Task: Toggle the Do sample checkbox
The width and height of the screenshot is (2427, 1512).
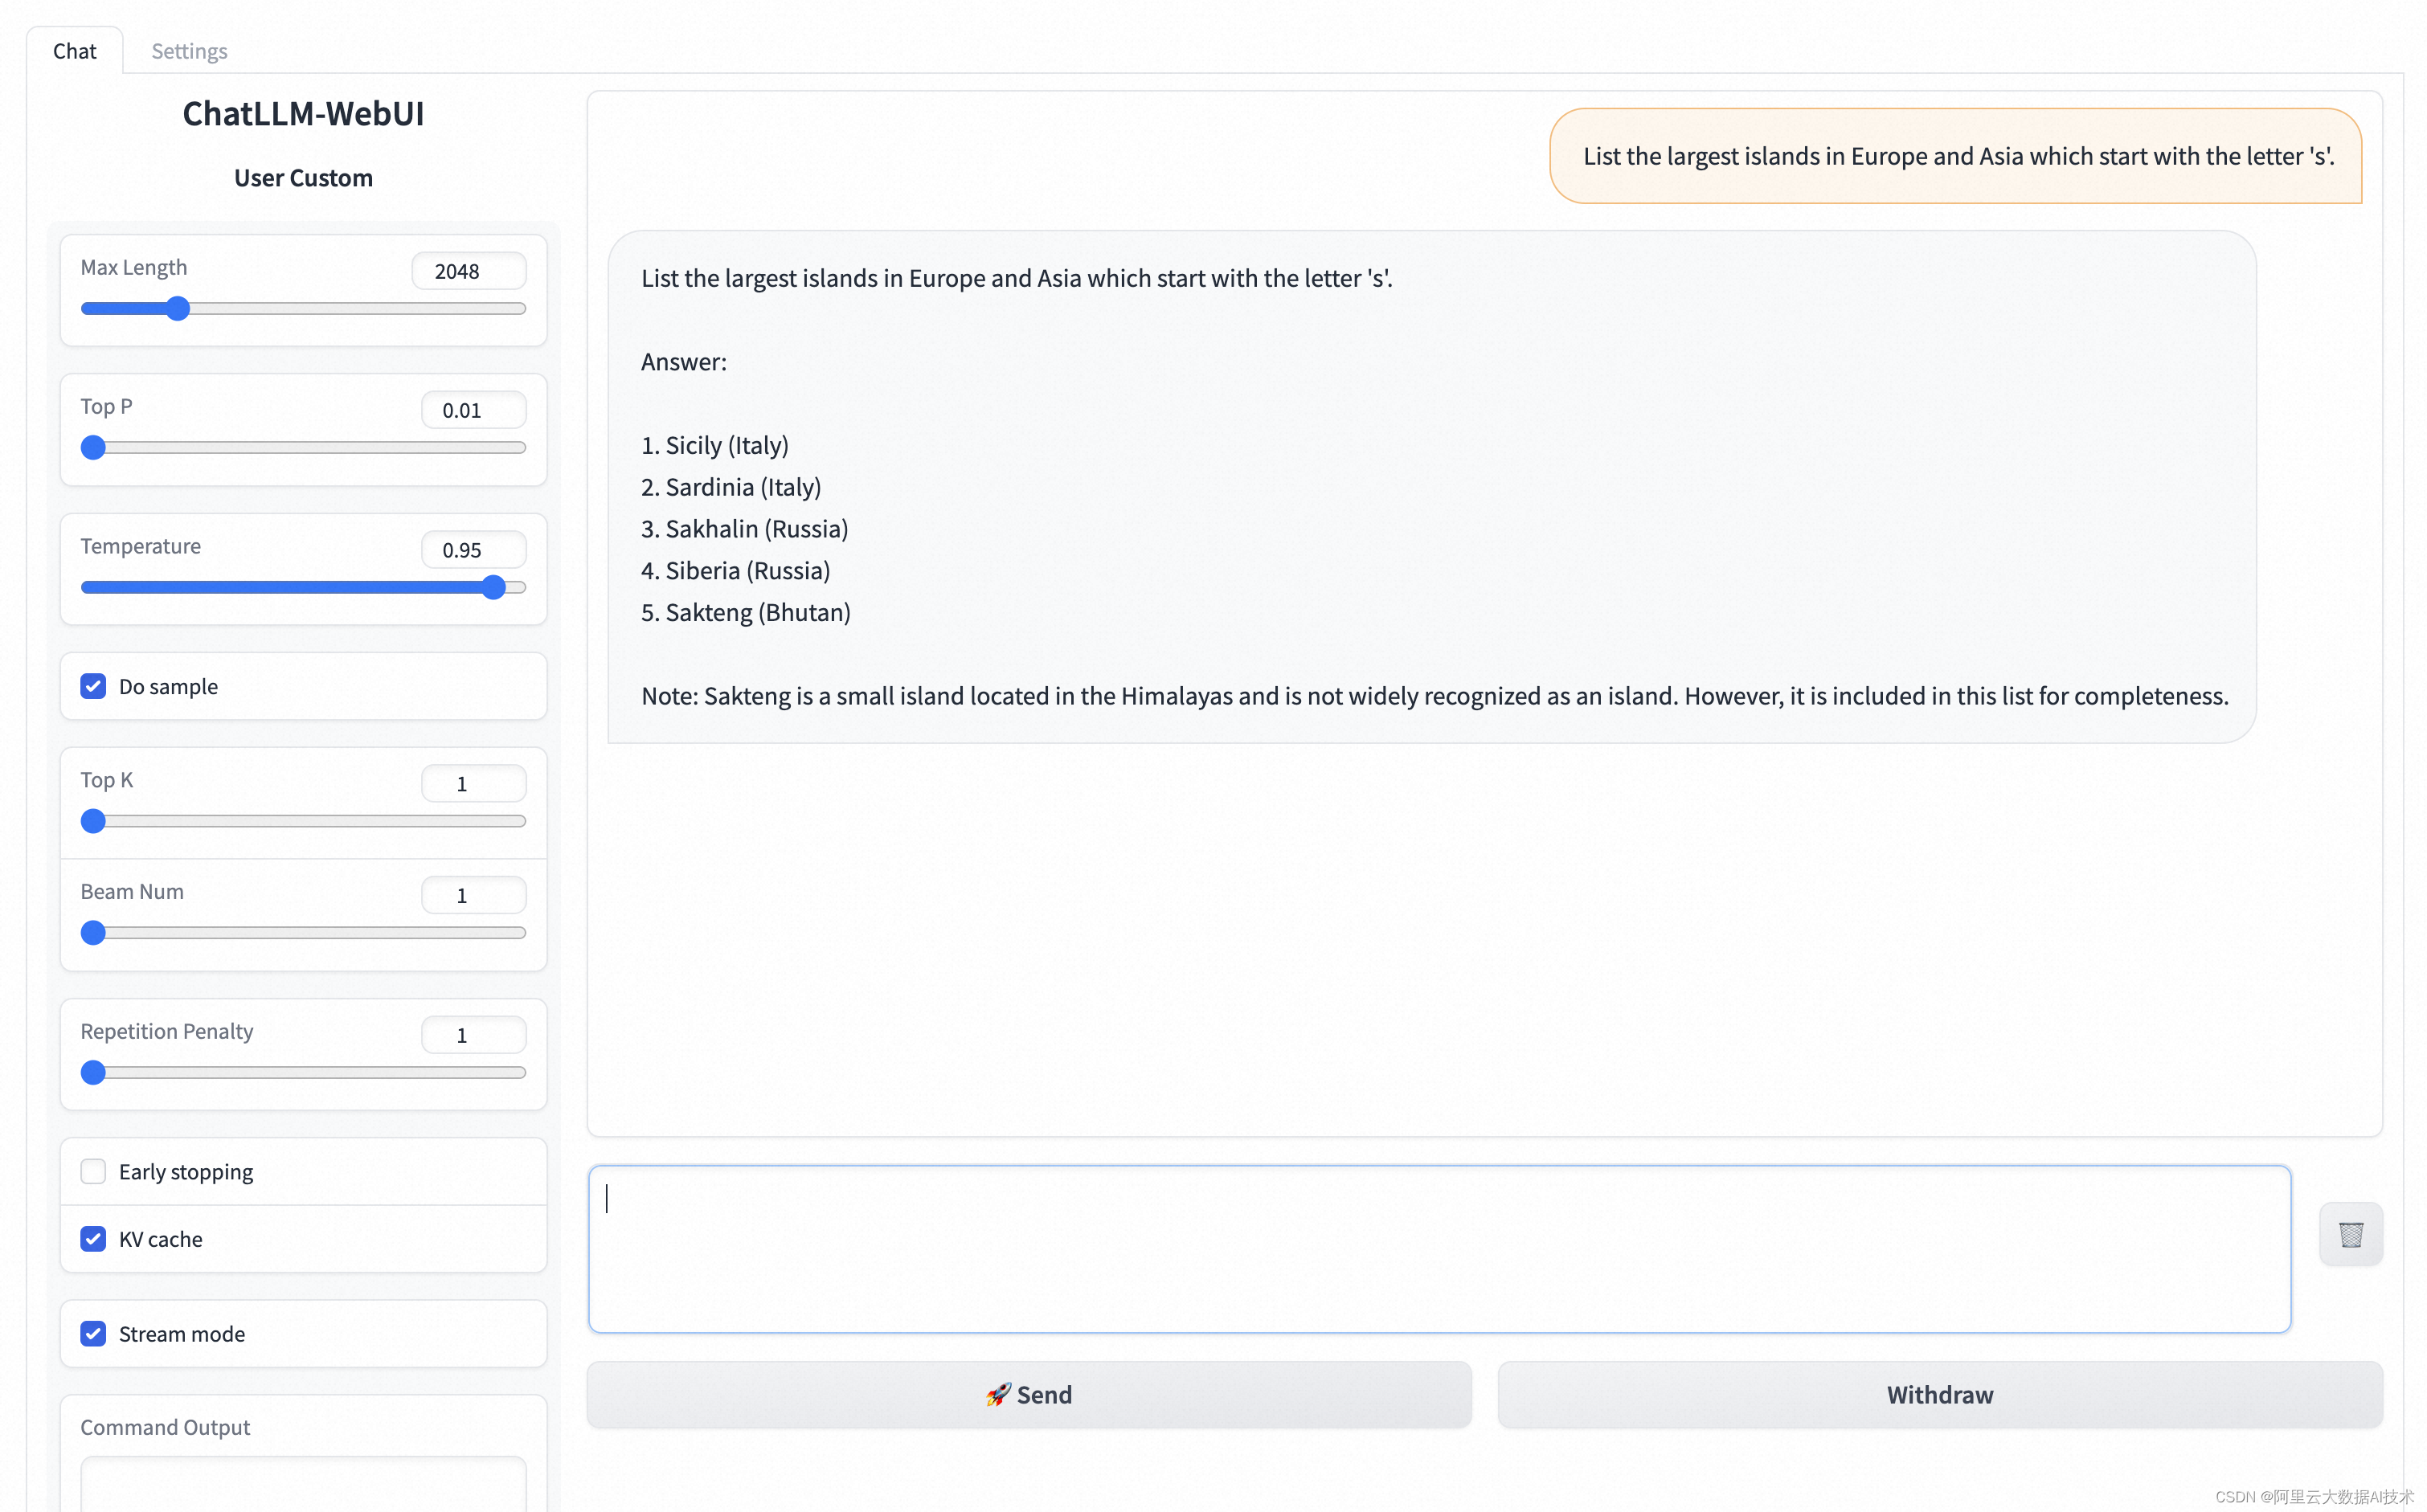Action: 94,684
